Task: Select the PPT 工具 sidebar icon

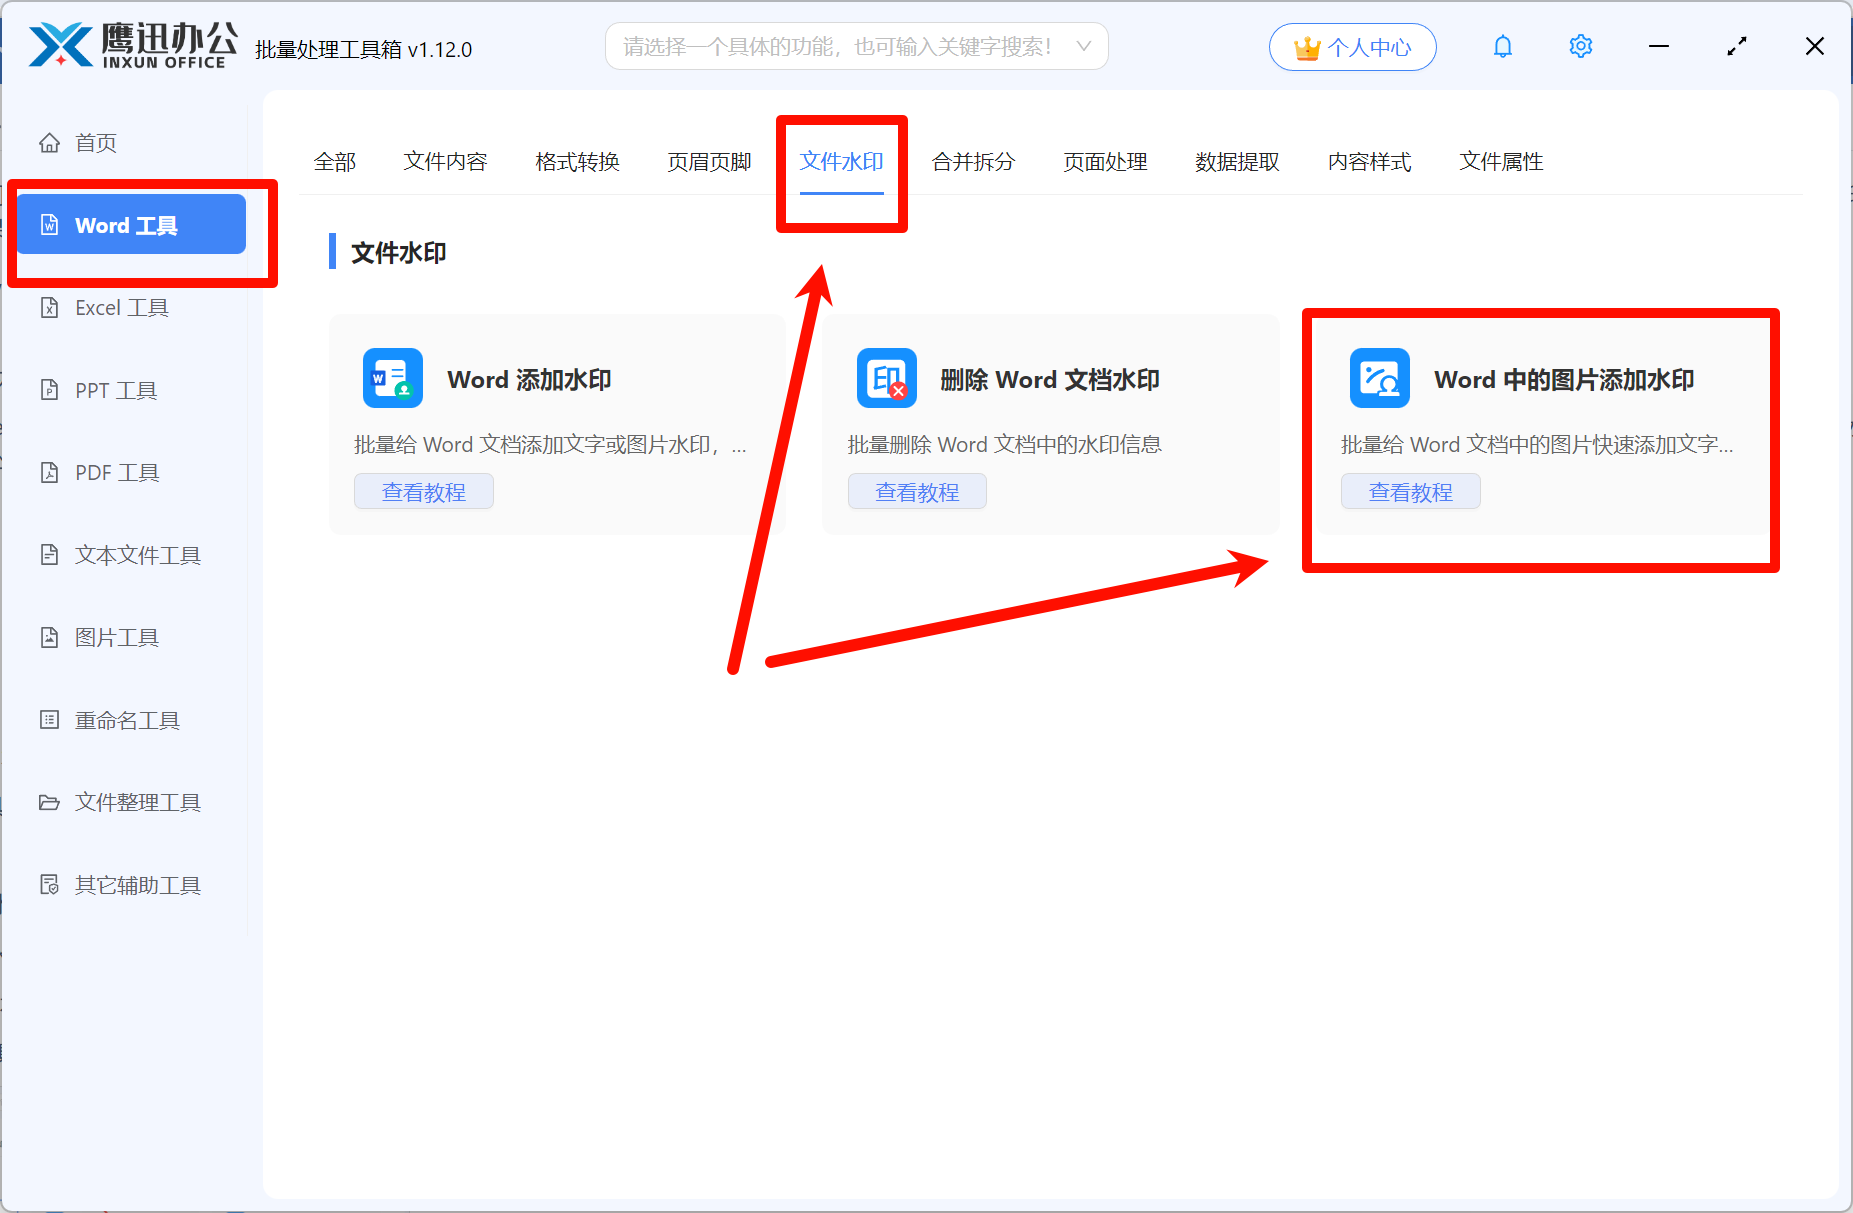Action: click(114, 390)
